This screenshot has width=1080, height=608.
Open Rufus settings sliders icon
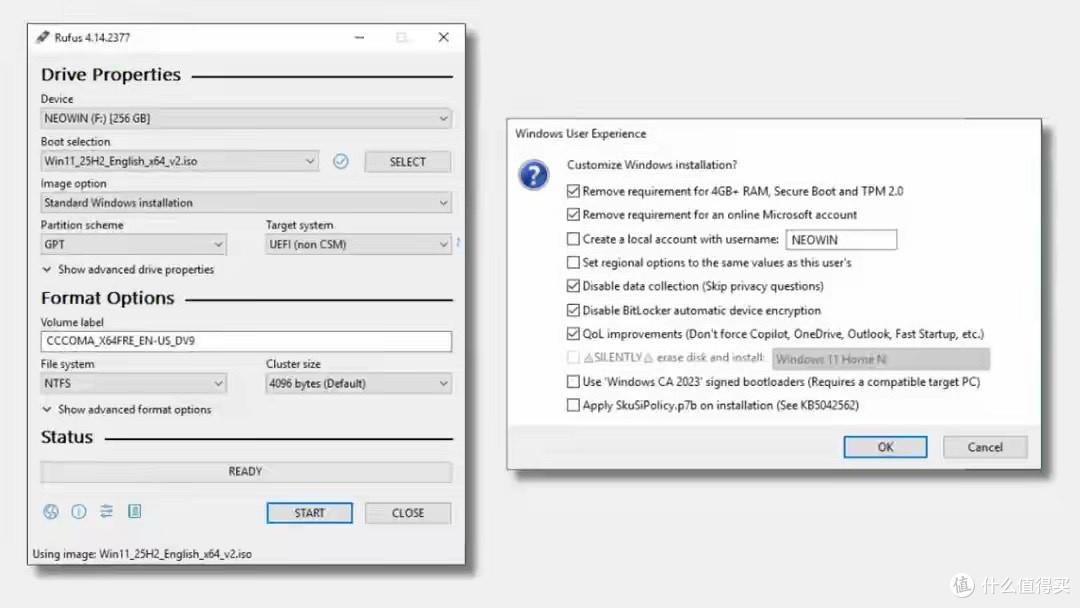(x=106, y=511)
